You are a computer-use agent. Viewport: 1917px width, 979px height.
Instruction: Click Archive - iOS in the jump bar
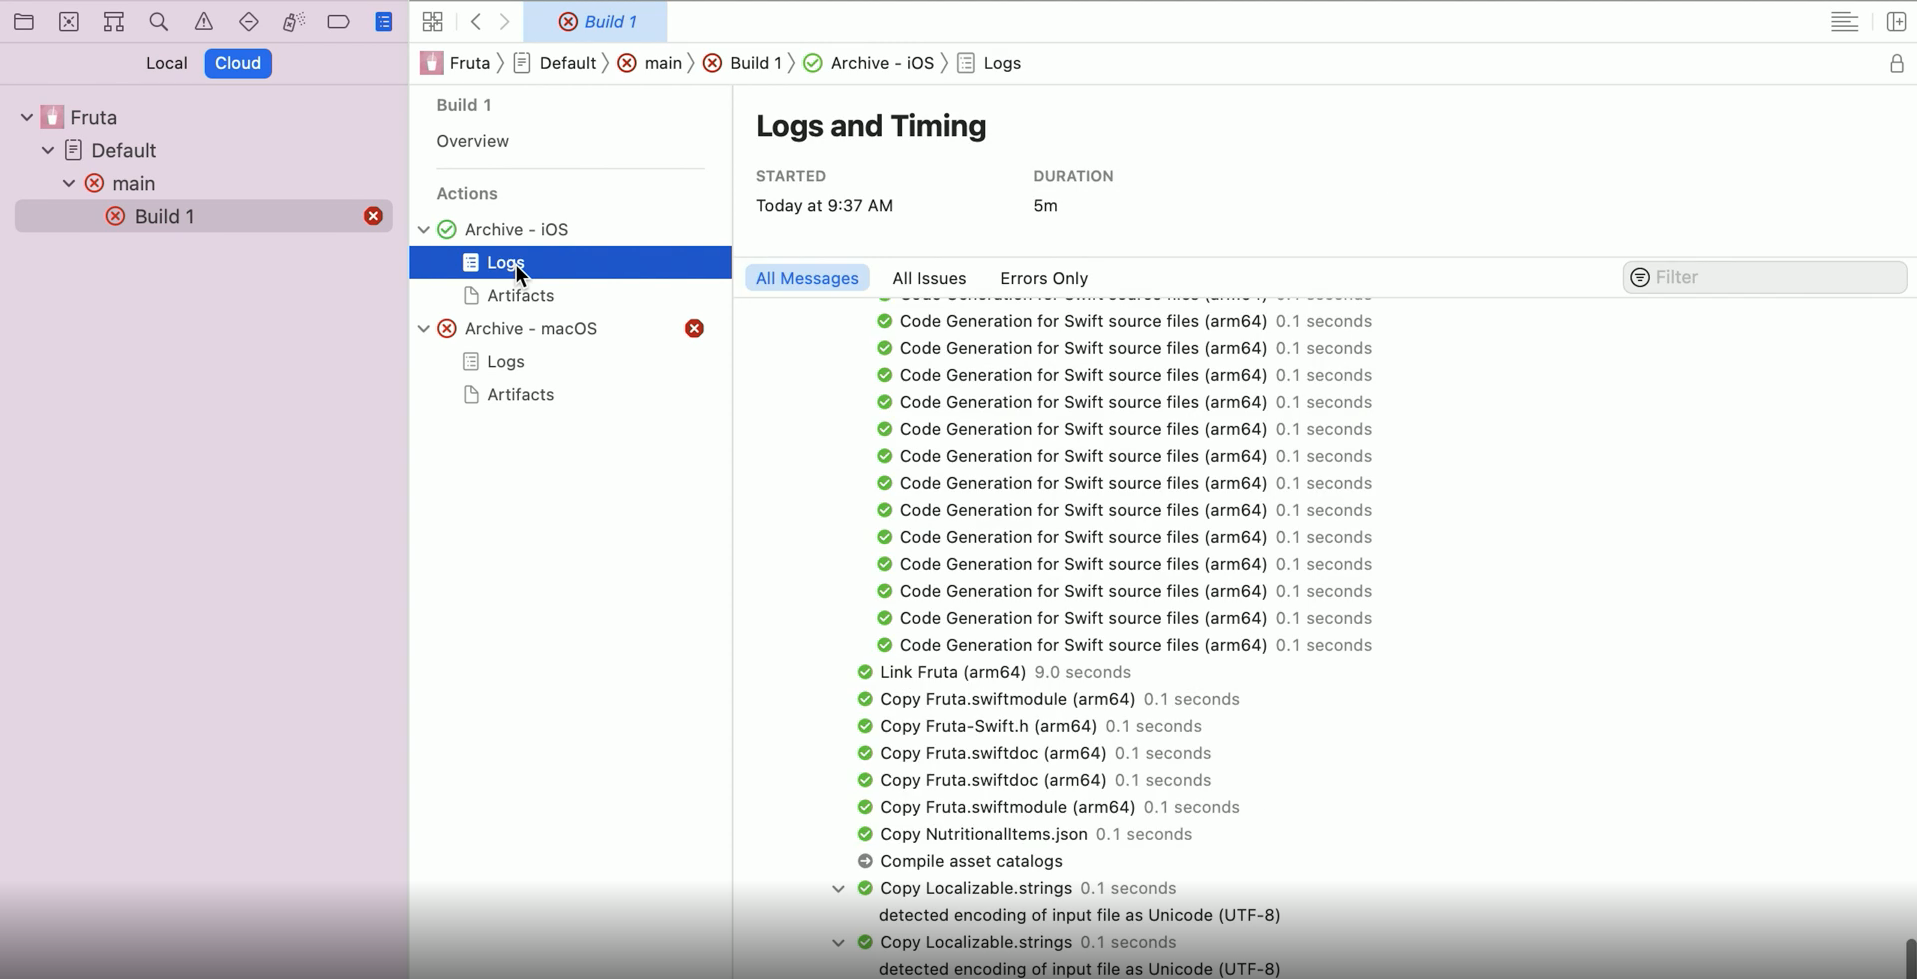pyautogui.click(x=882, y=63)
